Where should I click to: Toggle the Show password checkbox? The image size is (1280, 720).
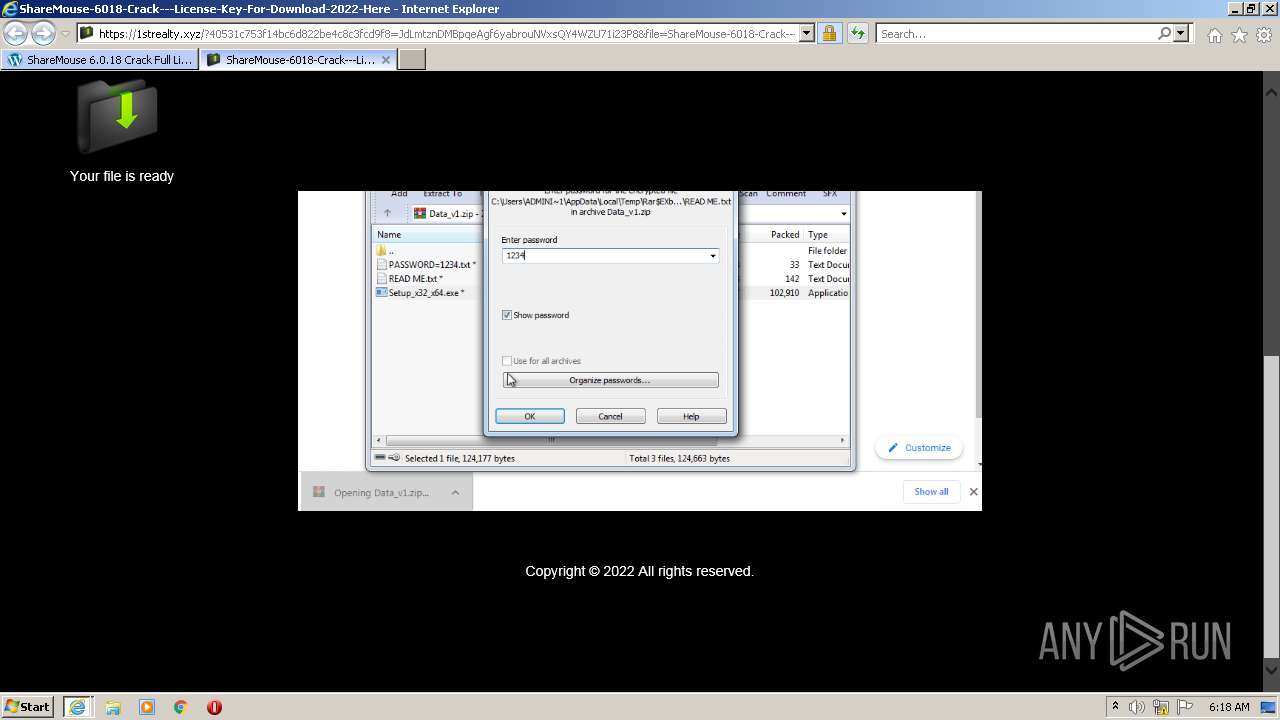(507, 315)
